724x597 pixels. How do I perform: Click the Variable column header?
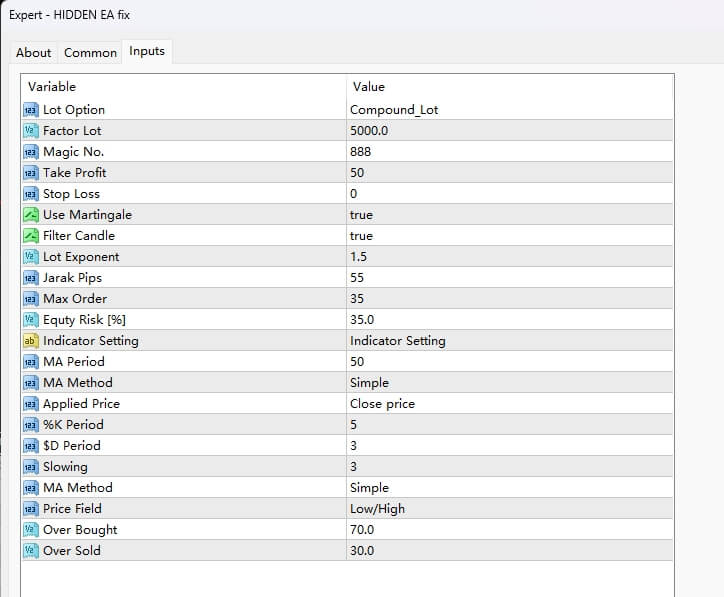point(52,87)
